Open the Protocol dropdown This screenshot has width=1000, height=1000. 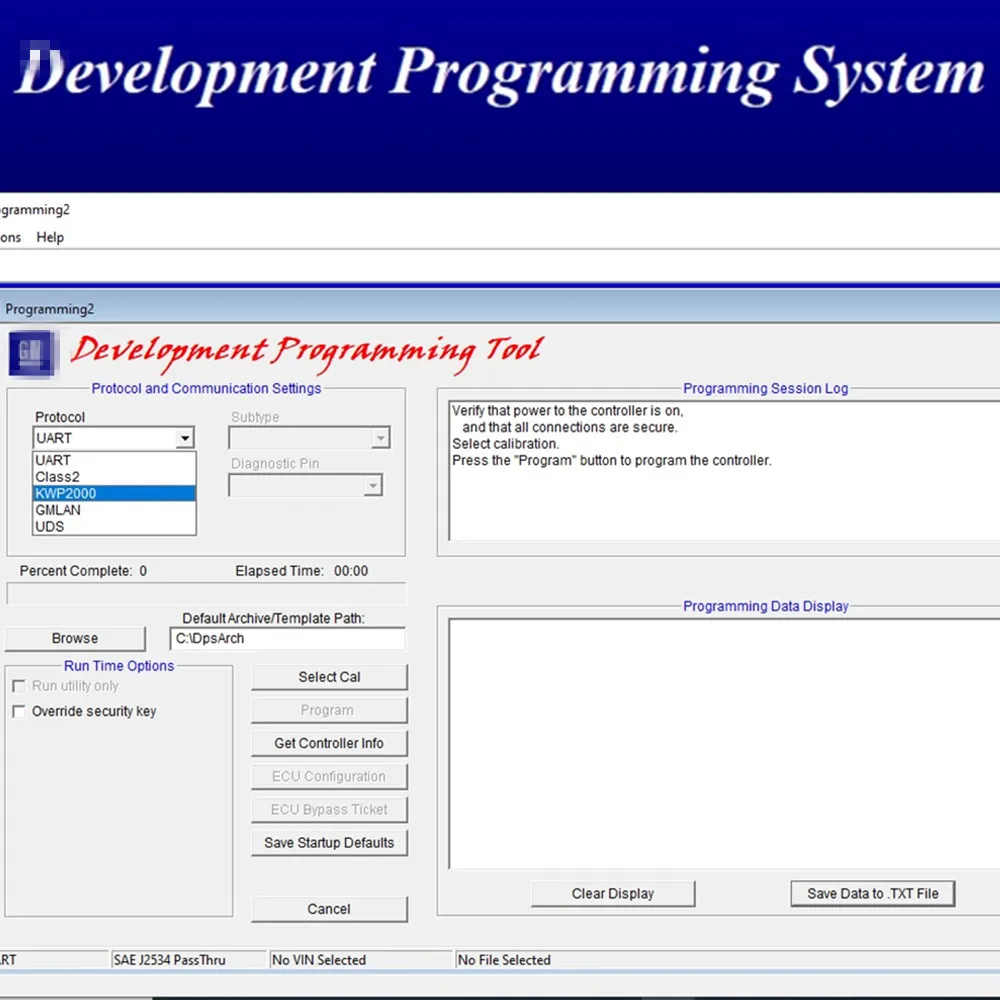pyautogui.click(x=184, y=438)
